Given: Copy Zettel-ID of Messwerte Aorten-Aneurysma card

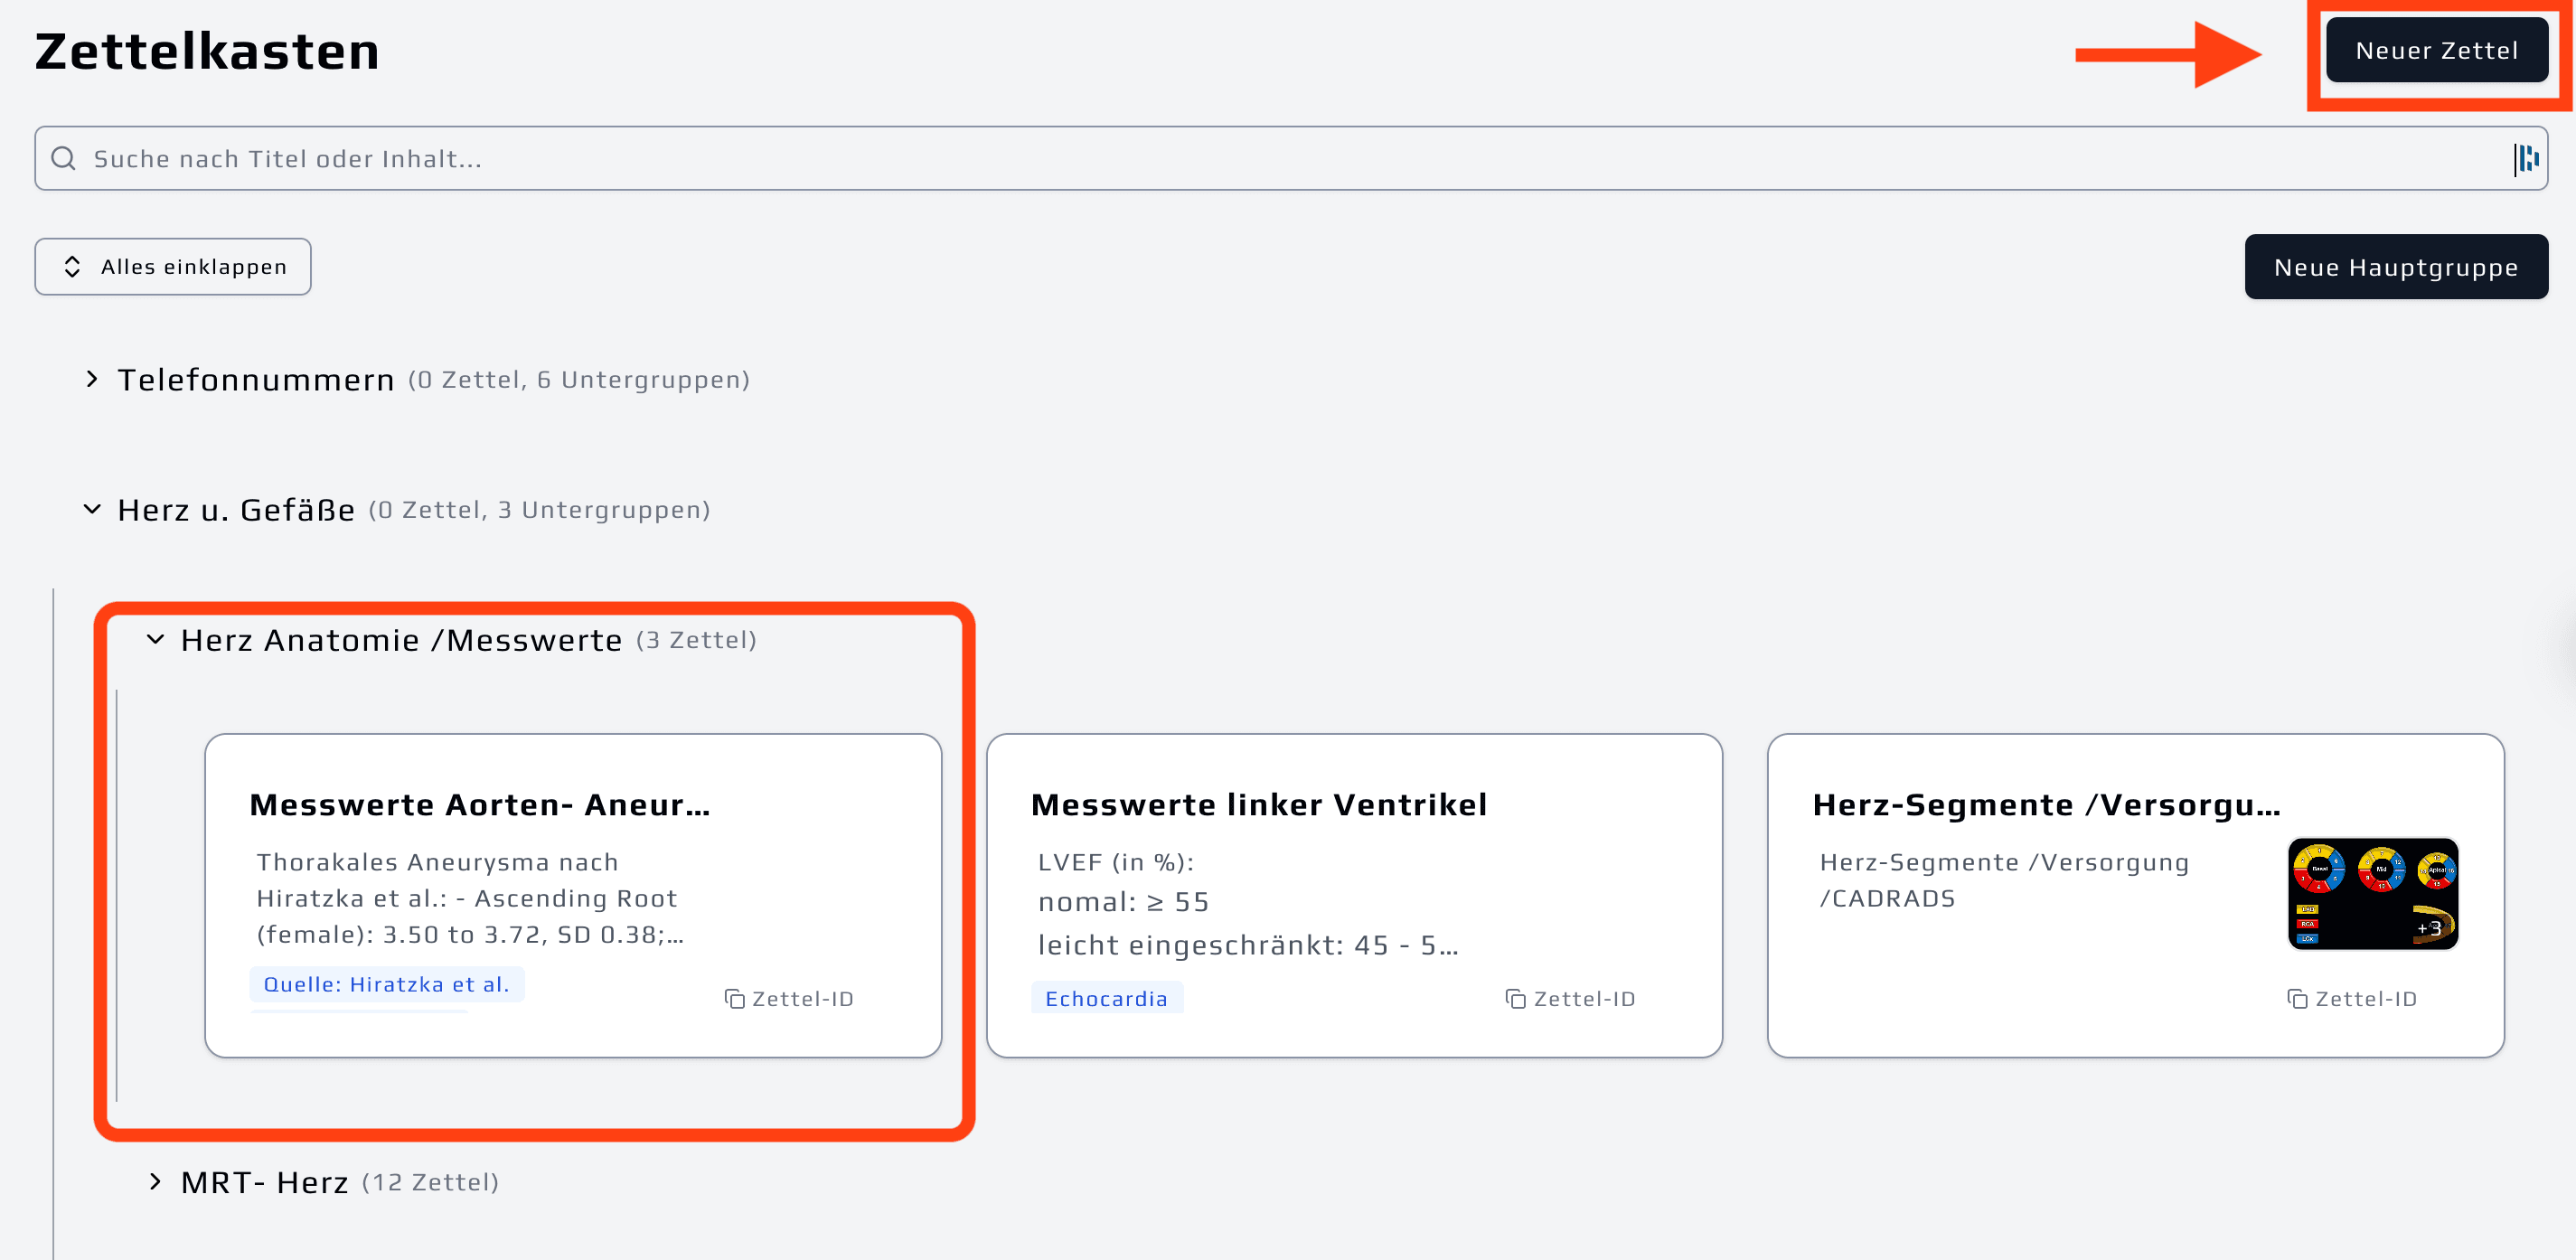Looking at the screenshot, I should [789, 998].
